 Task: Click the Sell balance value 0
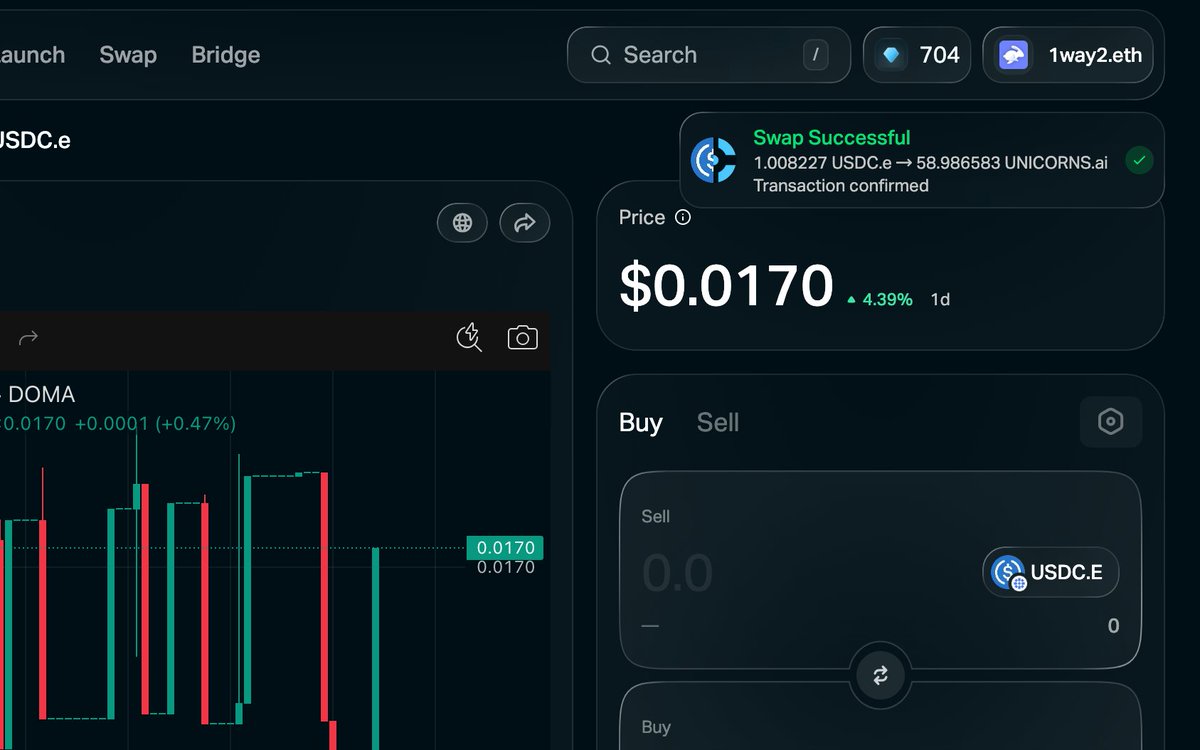point(1113,626)
